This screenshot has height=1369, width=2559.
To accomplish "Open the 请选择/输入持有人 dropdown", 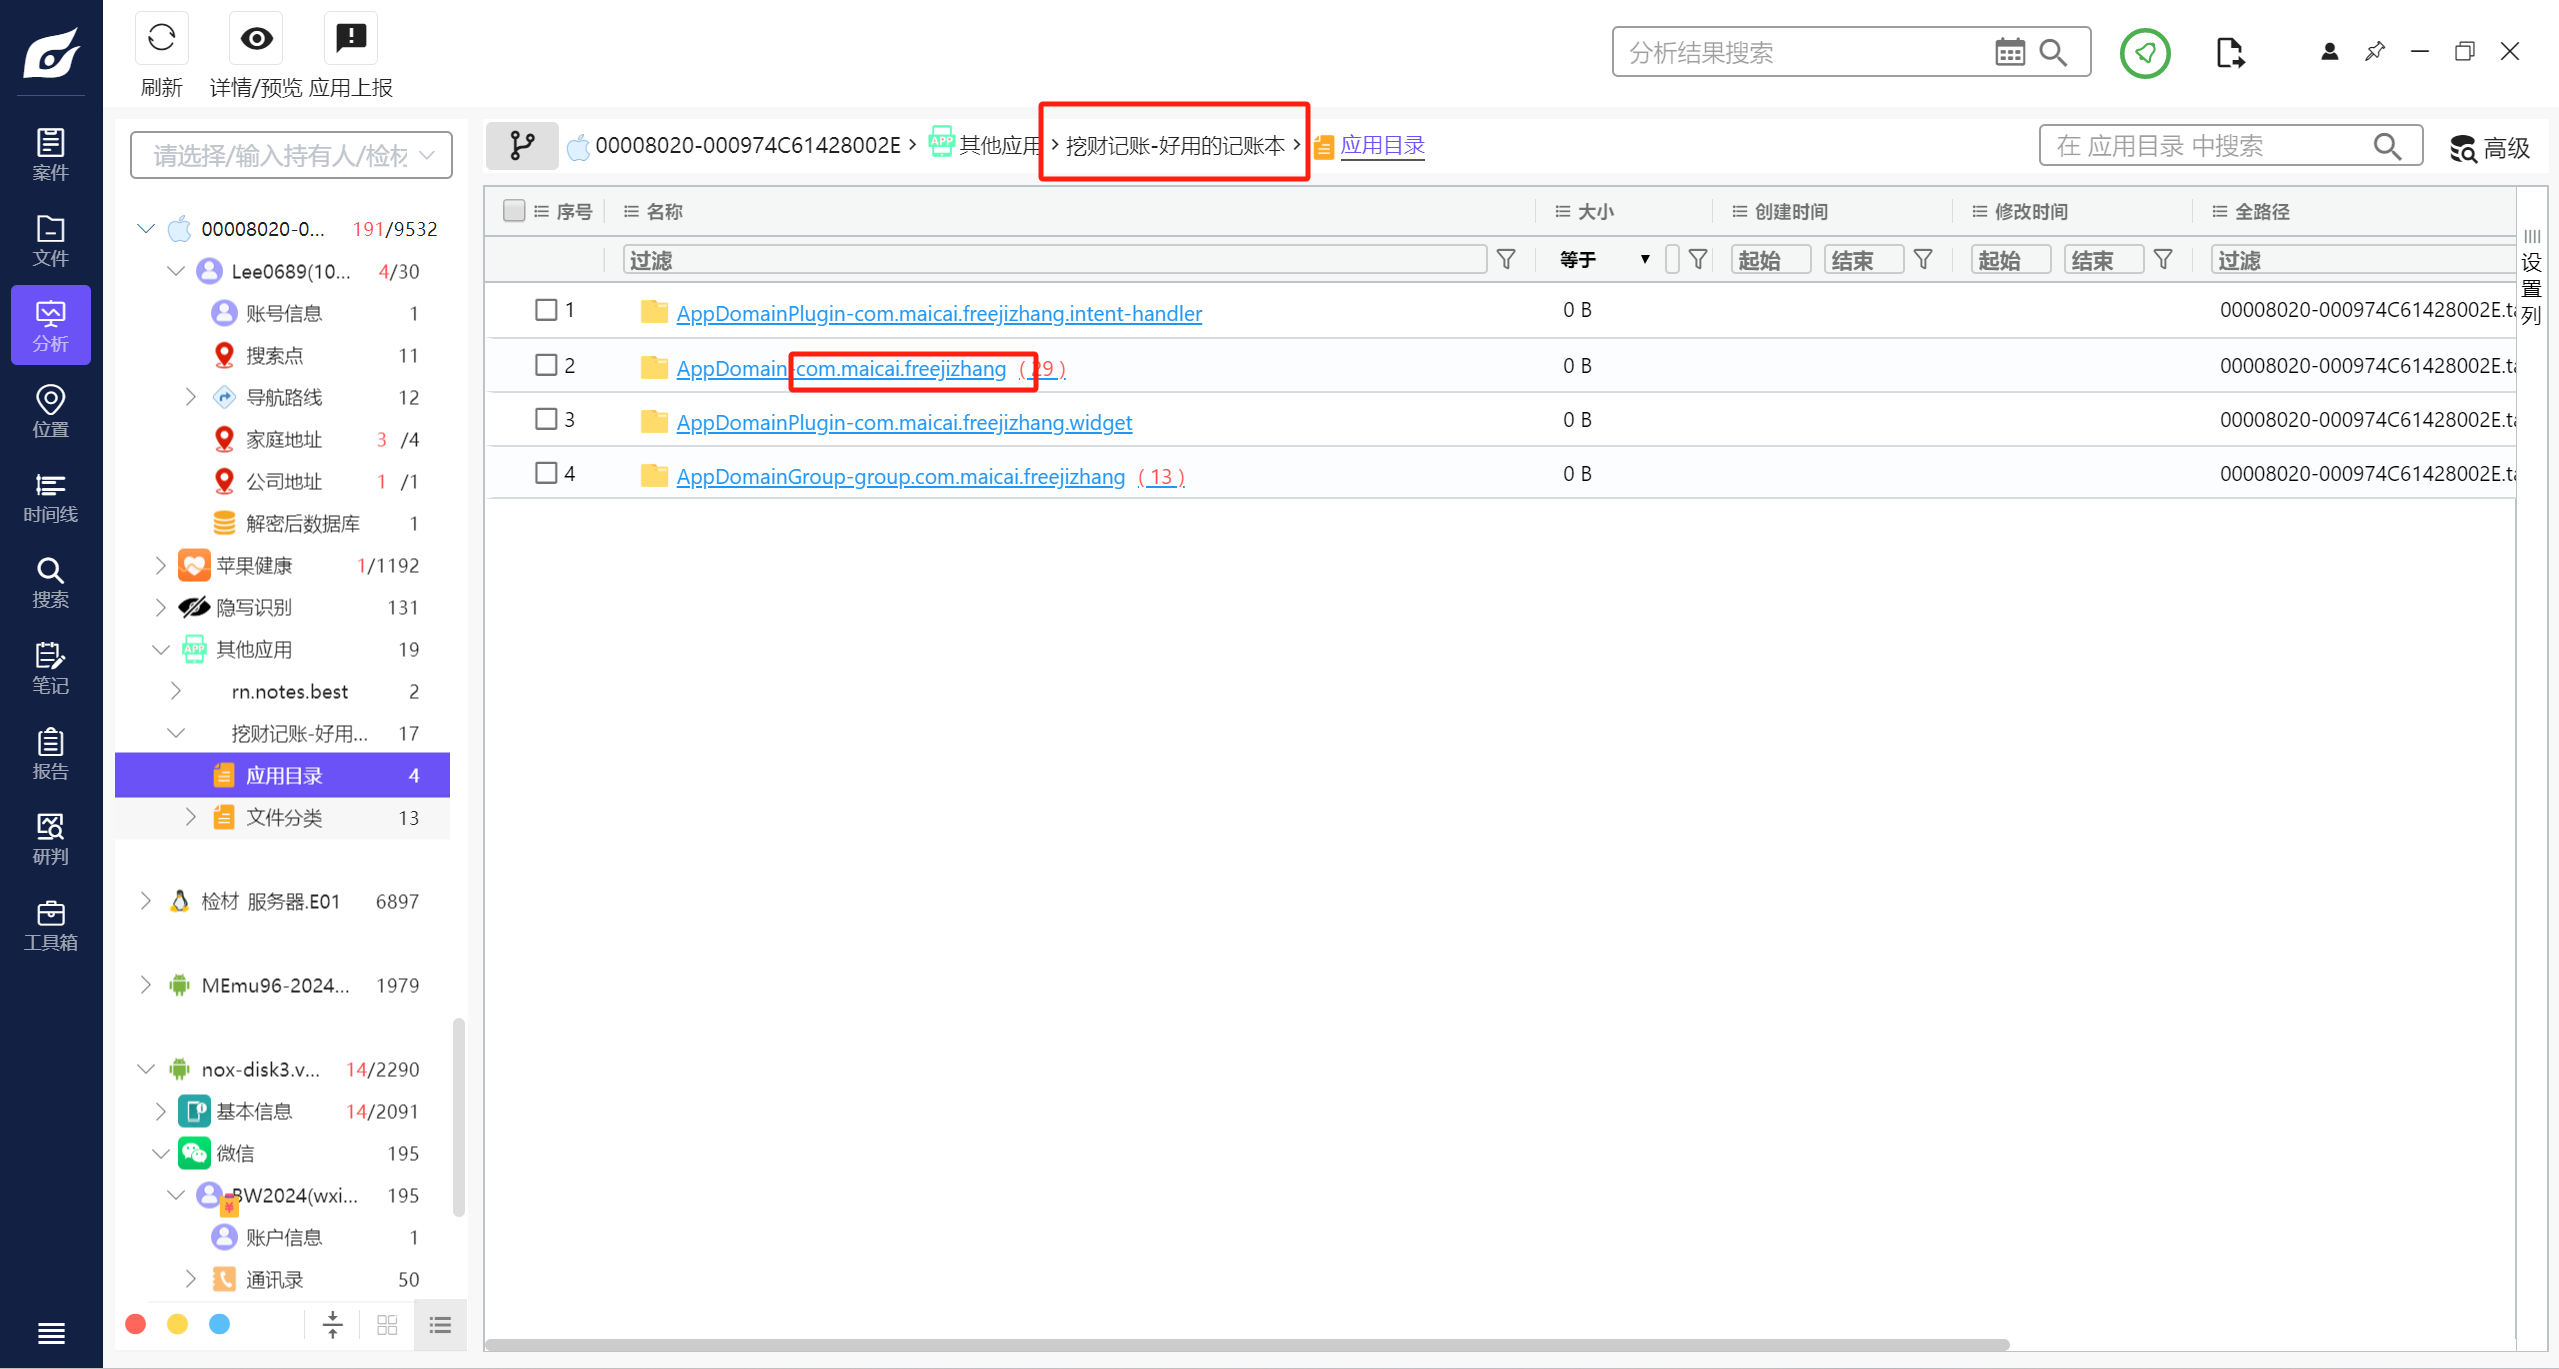I will point(290,155).
